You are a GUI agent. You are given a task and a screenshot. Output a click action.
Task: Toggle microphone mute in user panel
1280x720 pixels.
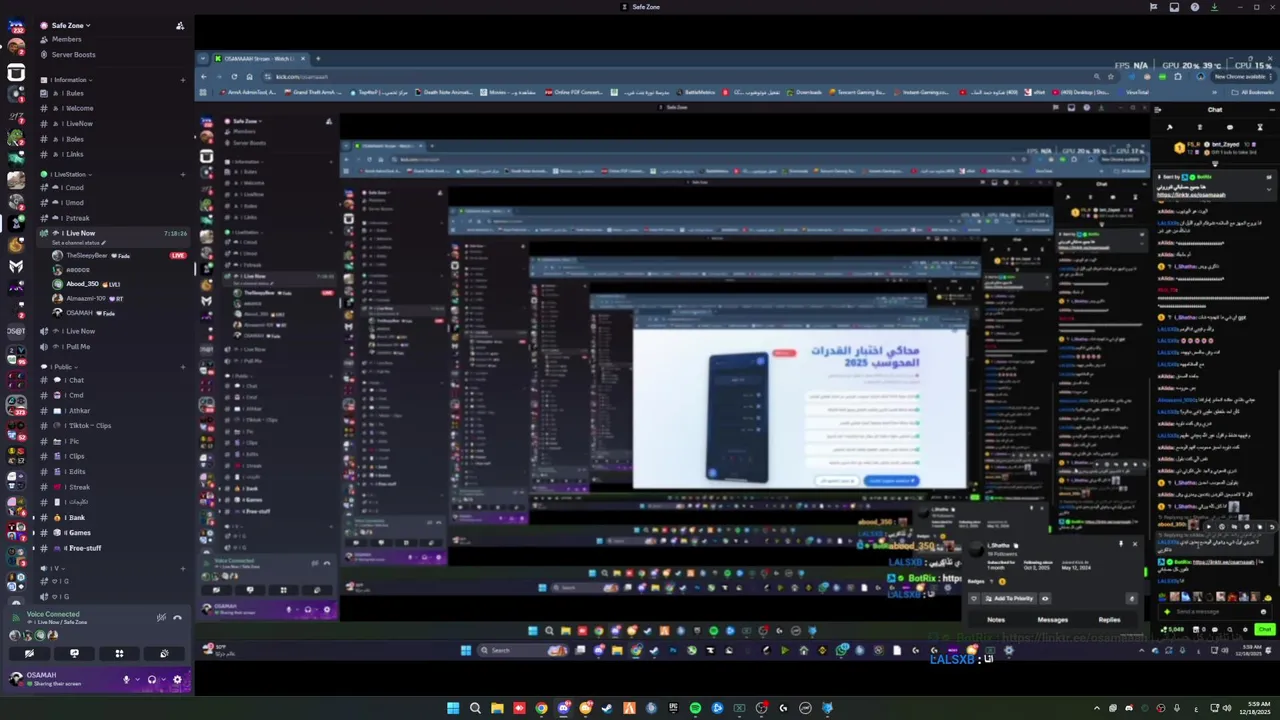(126, 680)
